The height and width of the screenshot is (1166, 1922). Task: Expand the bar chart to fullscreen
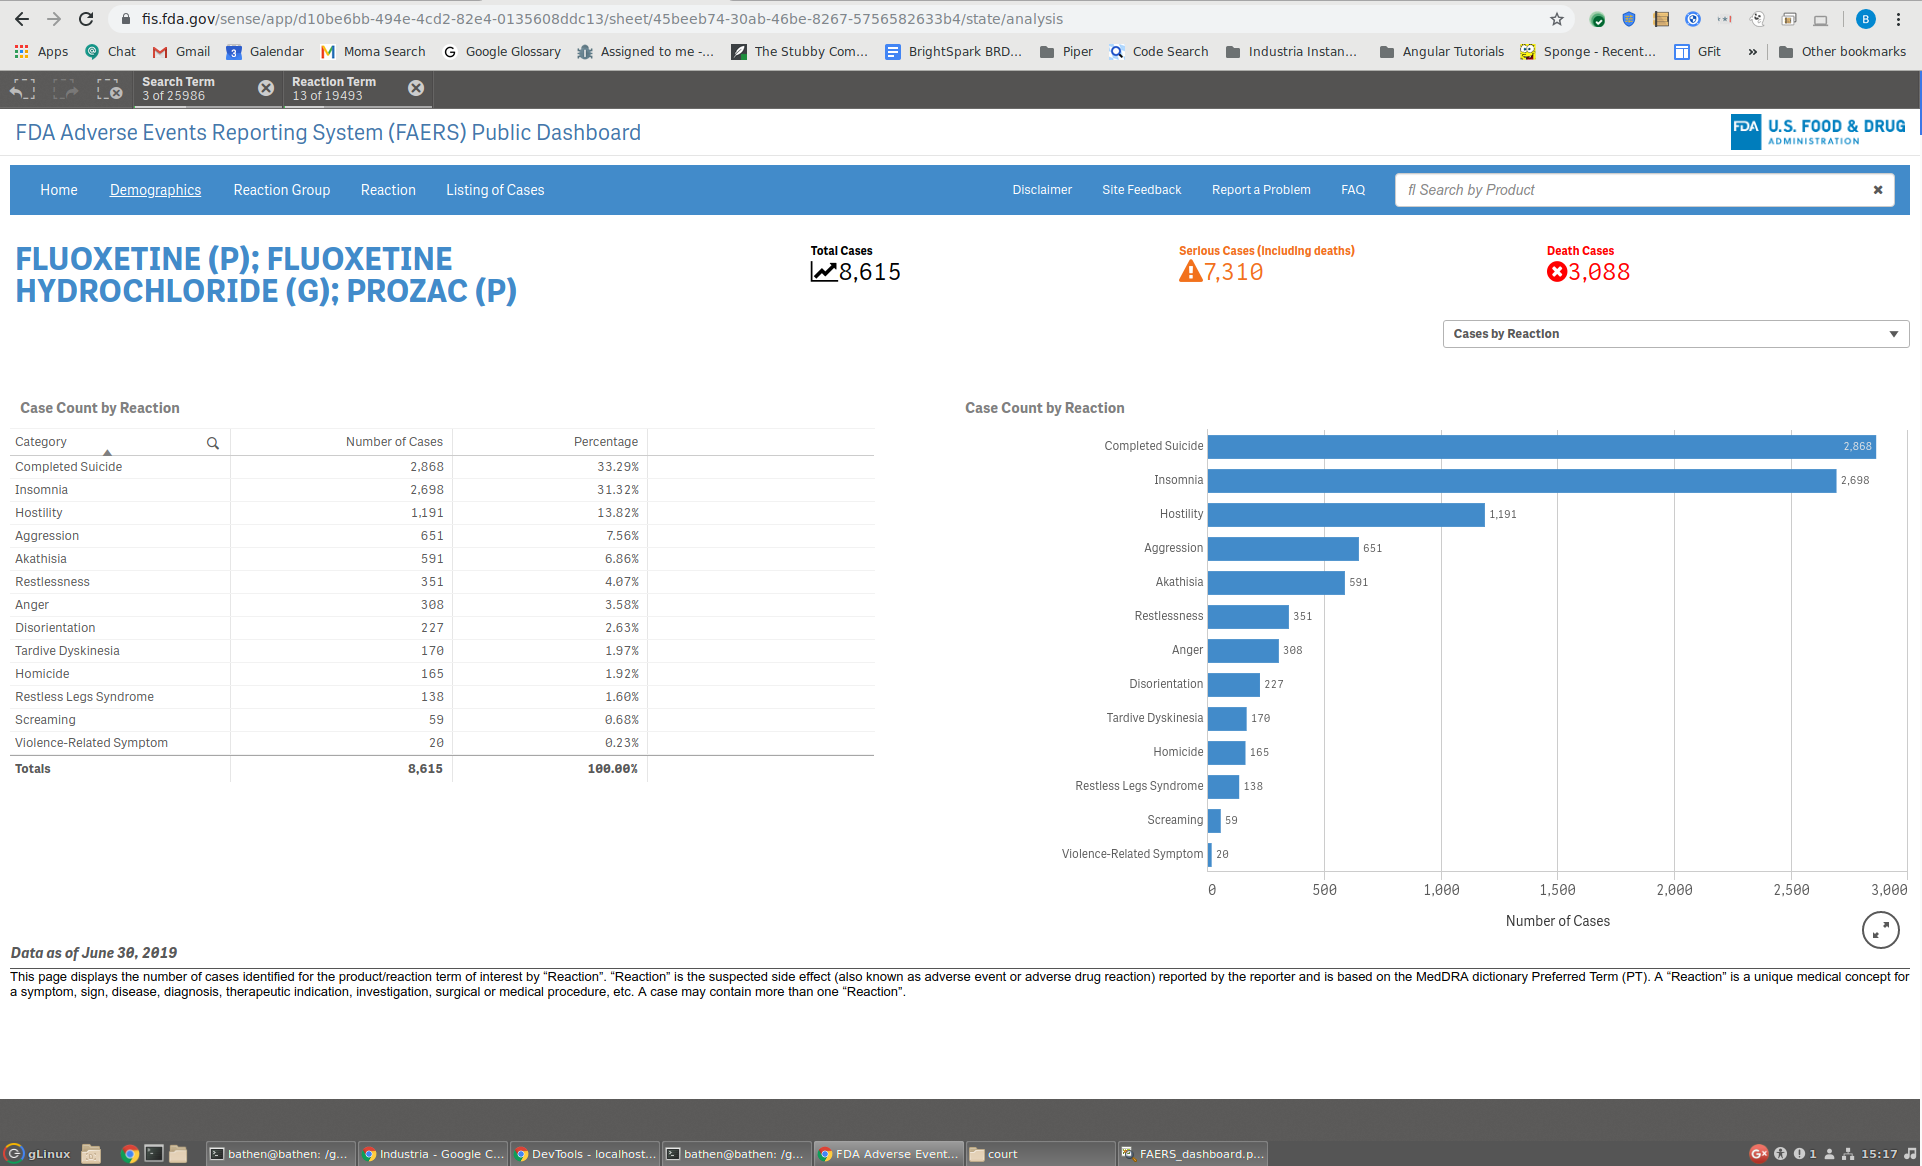point(1880,930)
